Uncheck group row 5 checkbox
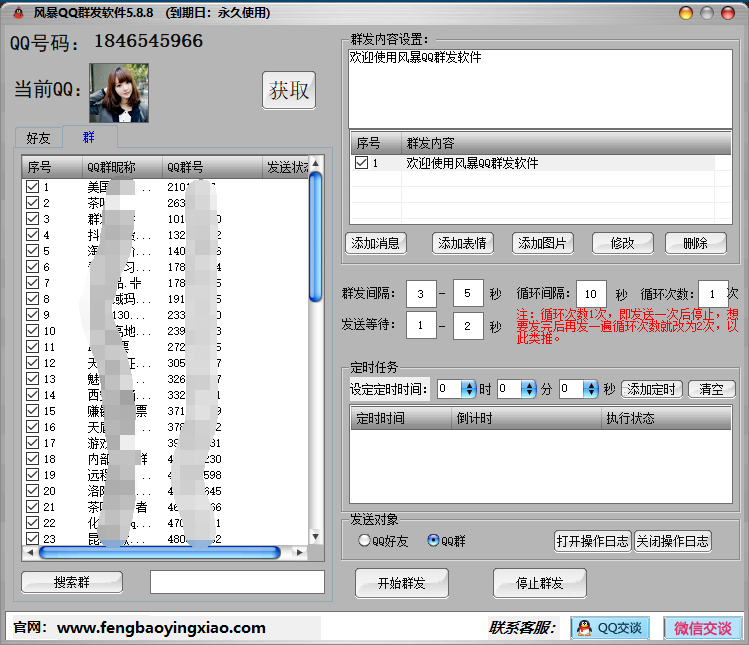Screen dimensions: 749x645 [x=32, y=251]
